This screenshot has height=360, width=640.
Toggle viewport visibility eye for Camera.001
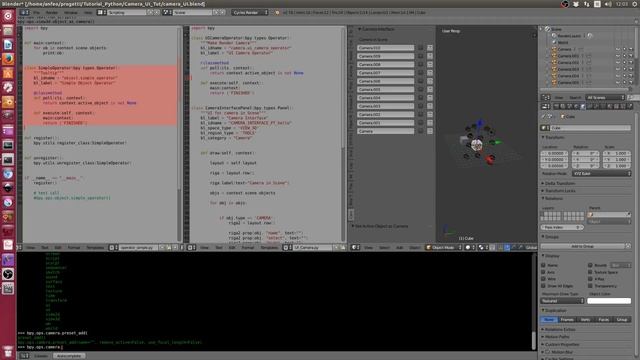[618, 56]
